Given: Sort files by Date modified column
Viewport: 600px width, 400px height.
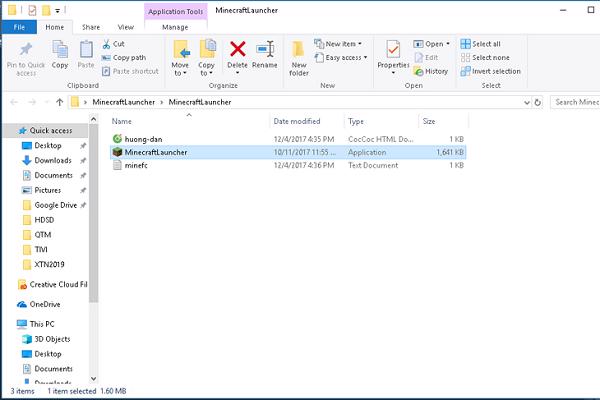Looking at the screenshot, I should pyautogui.click(x=296, y=121).
